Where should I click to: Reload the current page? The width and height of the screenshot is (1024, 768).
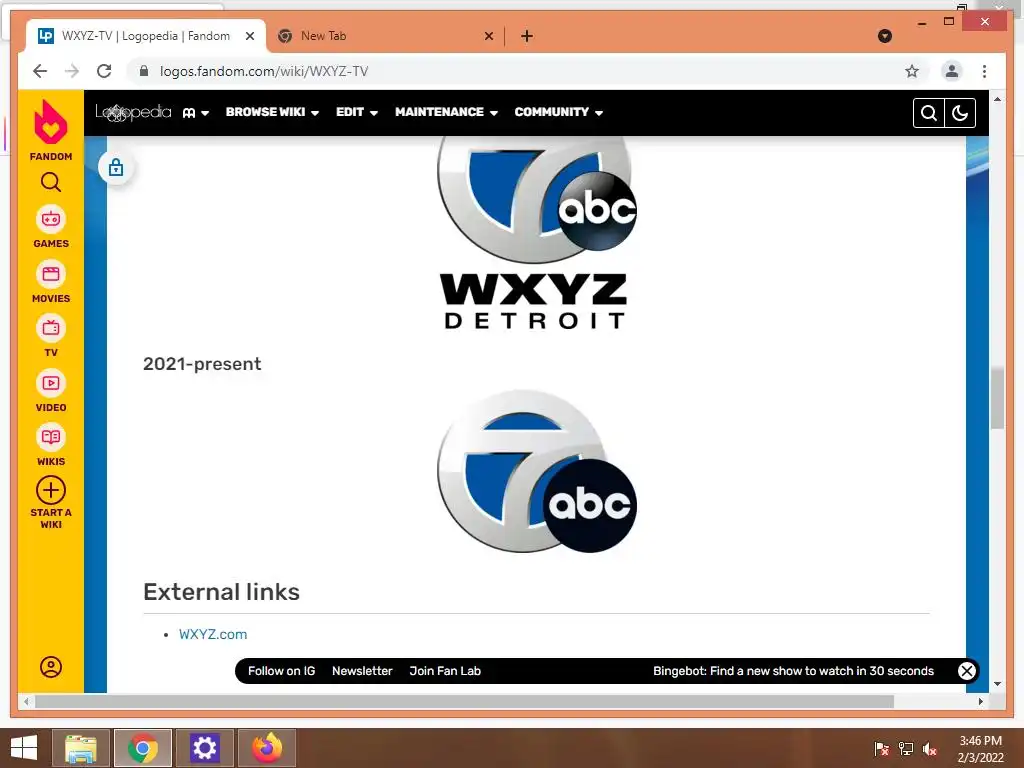[104, 71]
